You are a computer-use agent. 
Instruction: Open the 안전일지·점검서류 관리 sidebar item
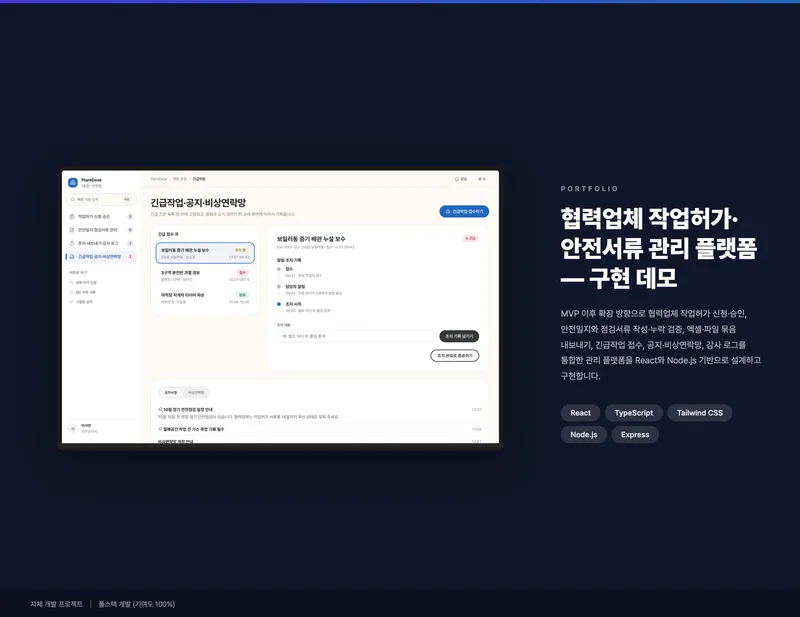point(101,230)
